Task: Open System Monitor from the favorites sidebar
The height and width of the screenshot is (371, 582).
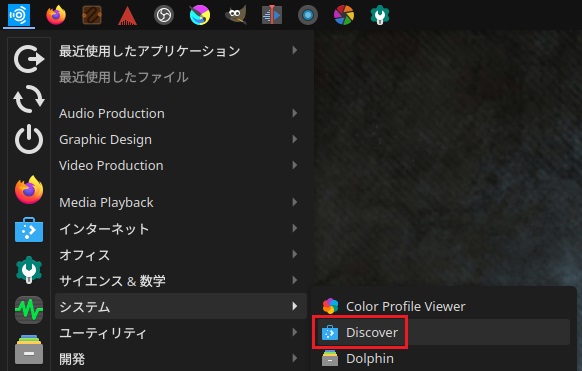Action: pyautogui.click(x=29, y=310)
